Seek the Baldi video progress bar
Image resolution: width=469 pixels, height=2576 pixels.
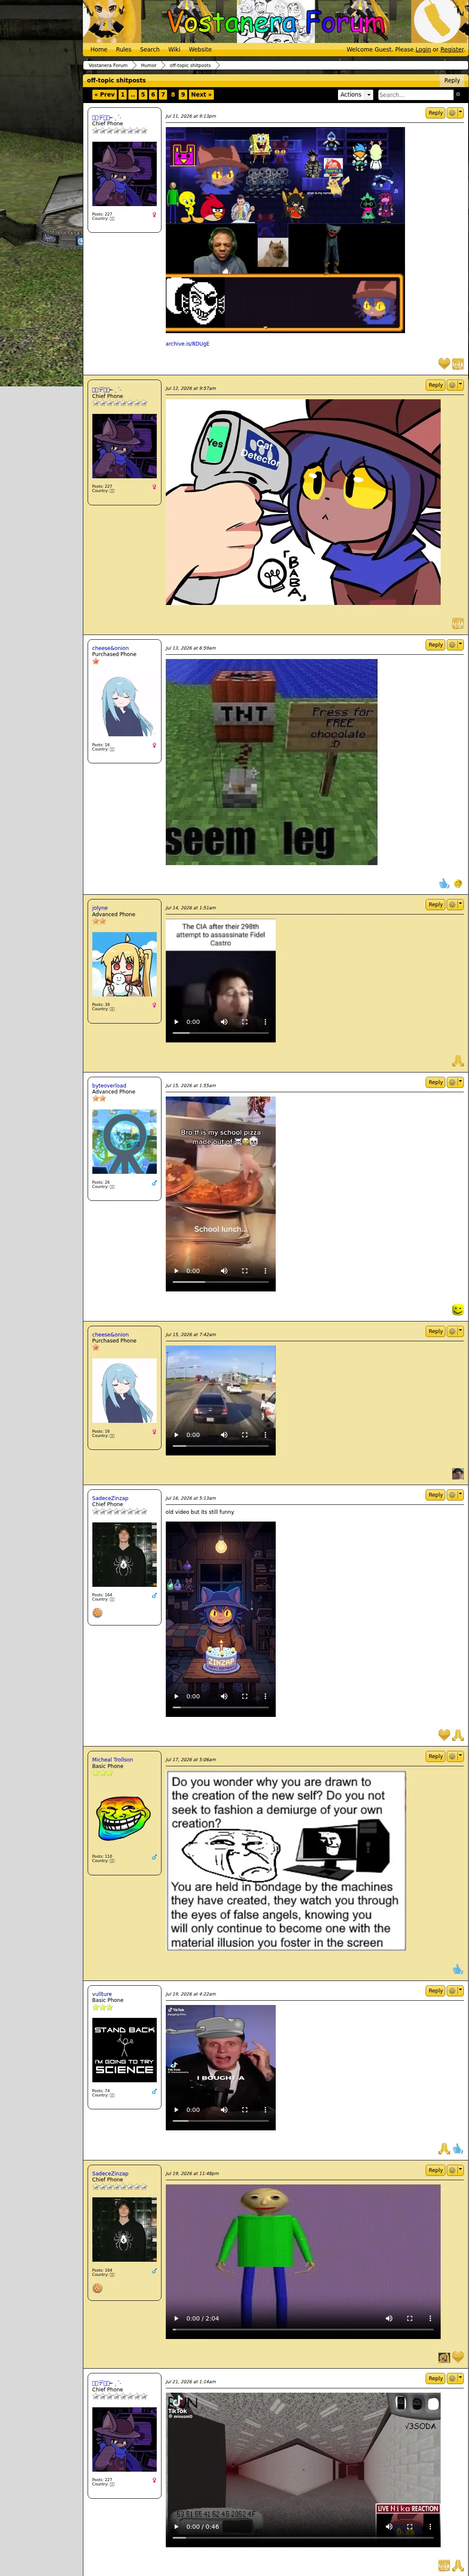click(302, 2331)
